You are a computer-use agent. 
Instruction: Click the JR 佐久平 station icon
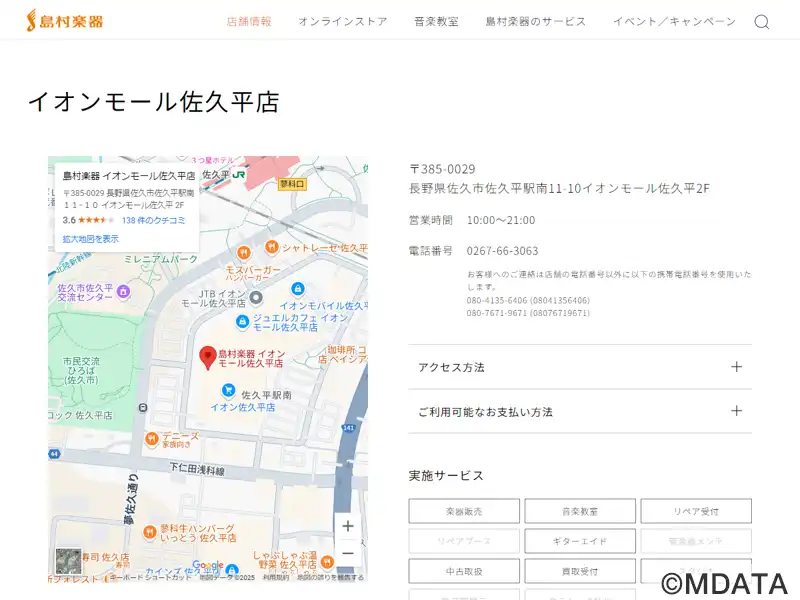238,174
